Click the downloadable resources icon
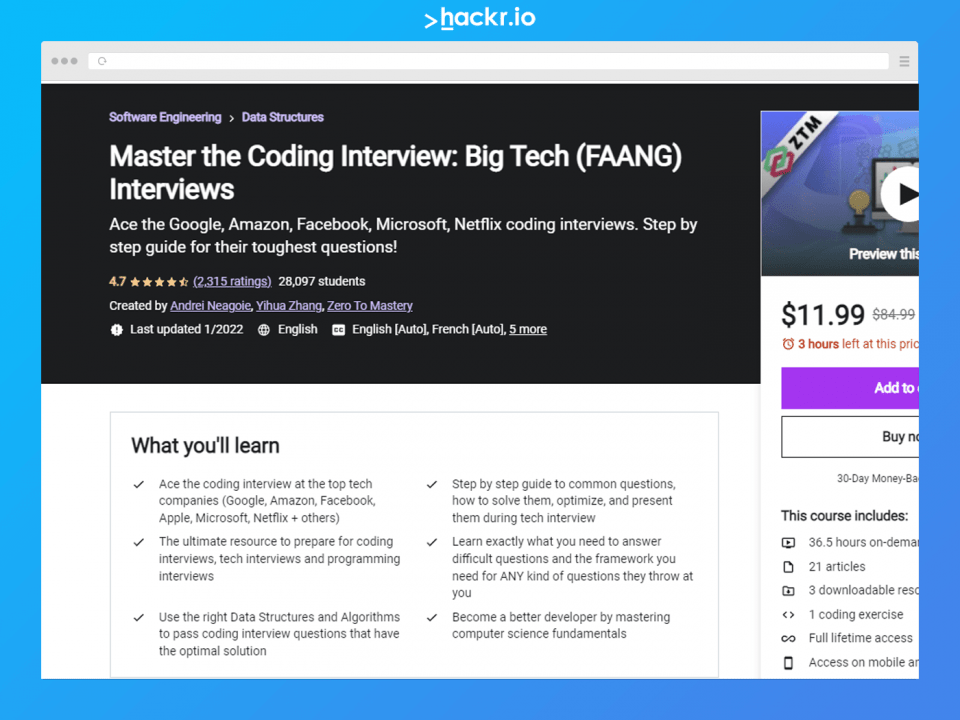 pyautogui.click(x=789, y=591)
